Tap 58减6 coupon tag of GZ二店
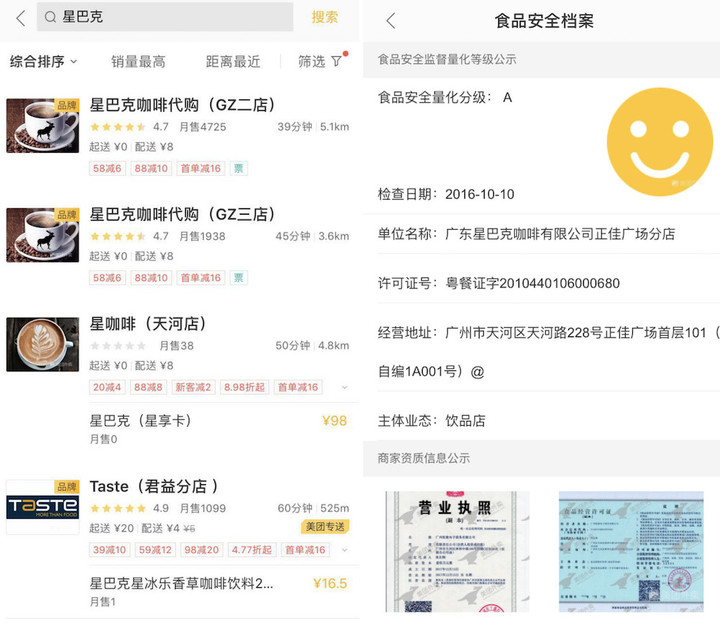Screen dimensions: 720x624 pyautogui.click(x=107, y=169)
